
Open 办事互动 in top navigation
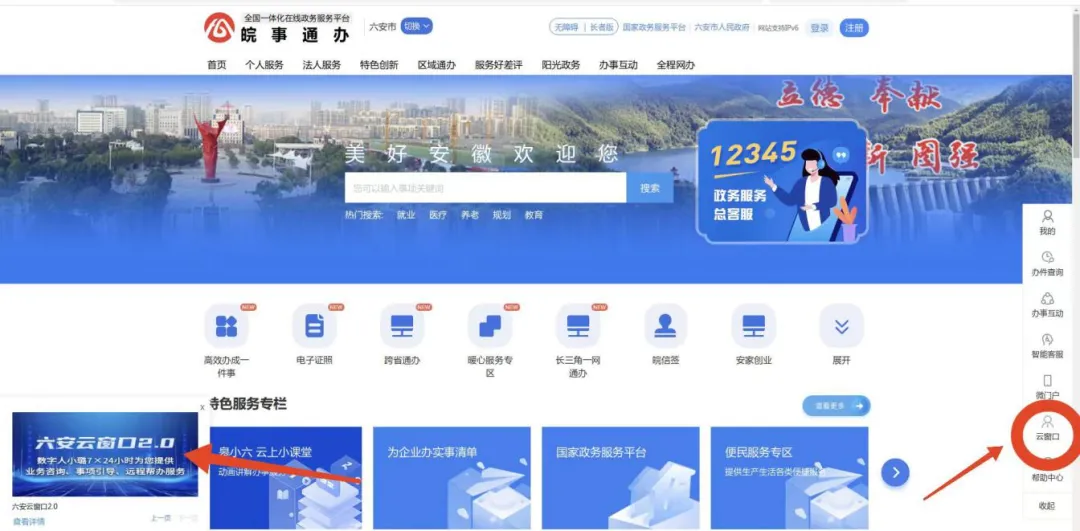click(x=618, y=65)
